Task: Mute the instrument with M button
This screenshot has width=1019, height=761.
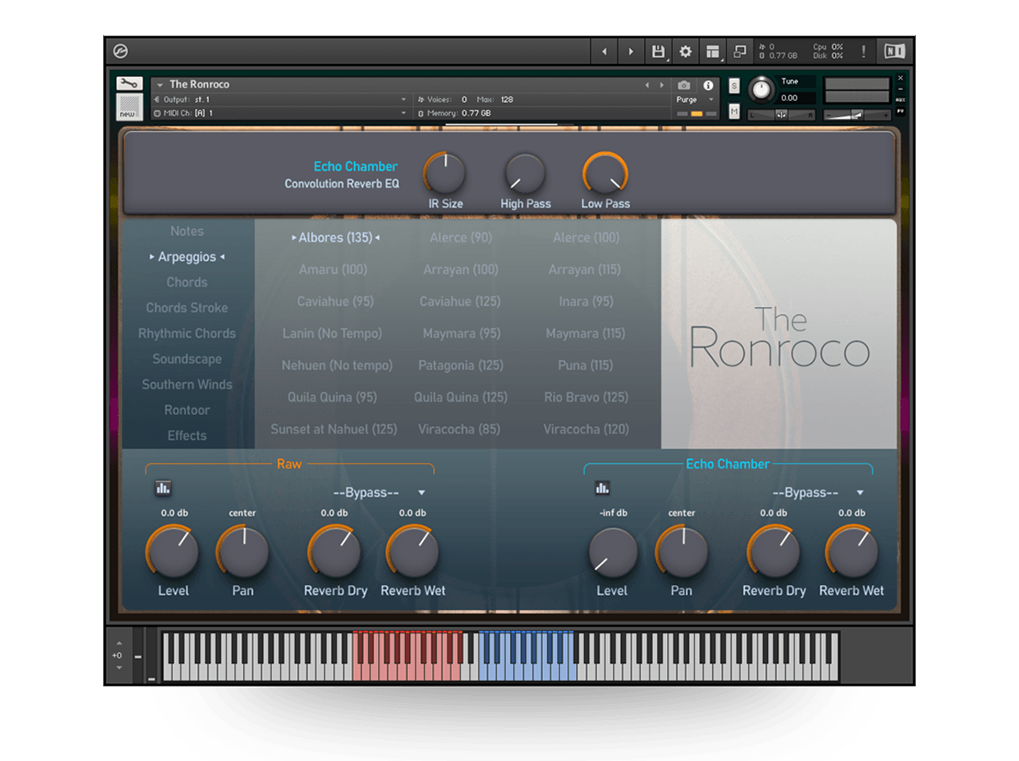Action: click(x=734, y=112)
